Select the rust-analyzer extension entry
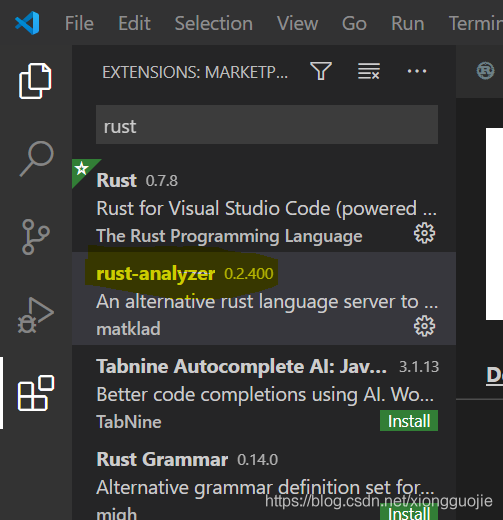The image size is (503, 520). click(264, 298)
